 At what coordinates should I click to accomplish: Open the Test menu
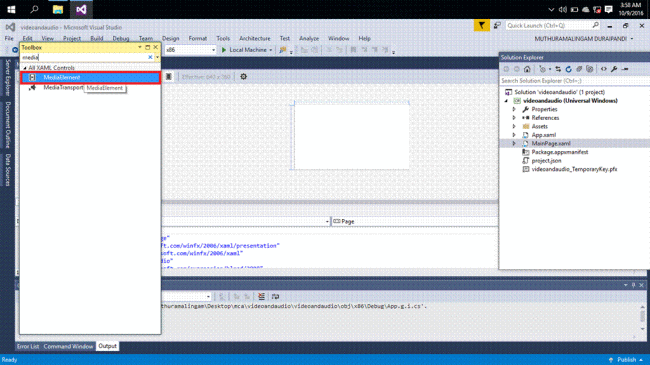pyautogui.click(x=284, y=39)
